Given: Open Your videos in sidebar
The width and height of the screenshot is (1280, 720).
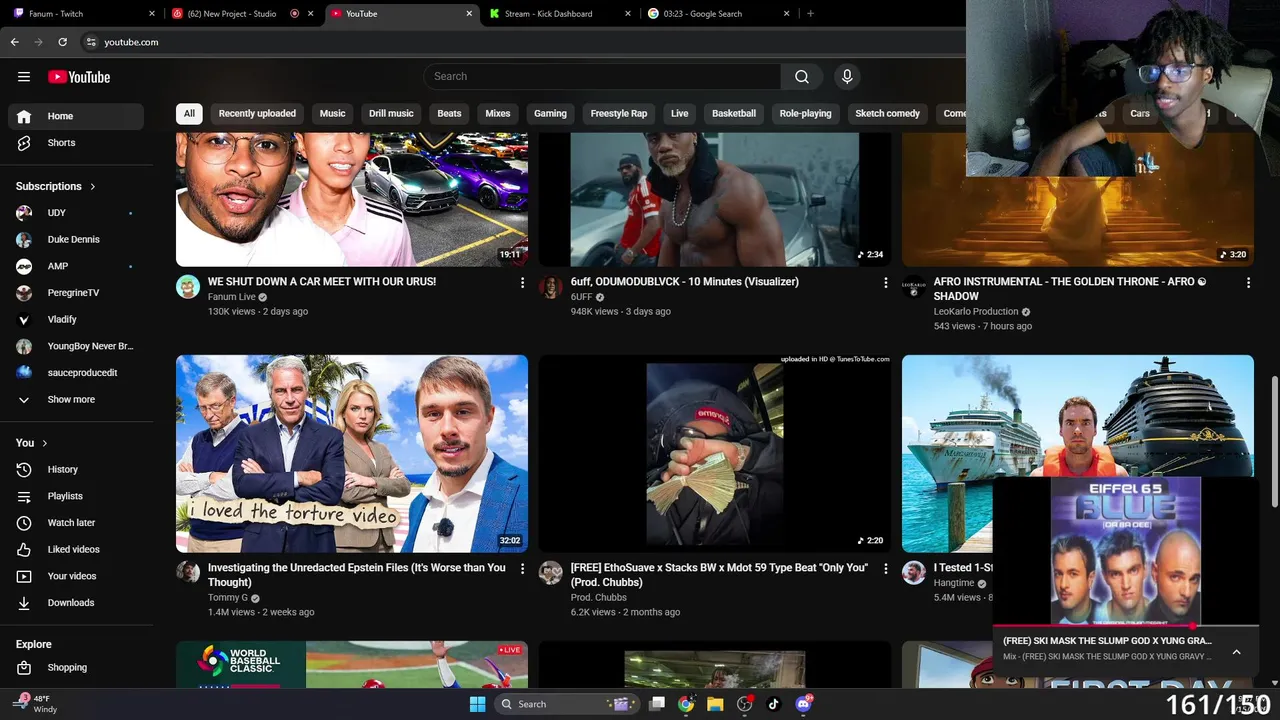Looking at the screenshot, I should click(x=76, y=576).
